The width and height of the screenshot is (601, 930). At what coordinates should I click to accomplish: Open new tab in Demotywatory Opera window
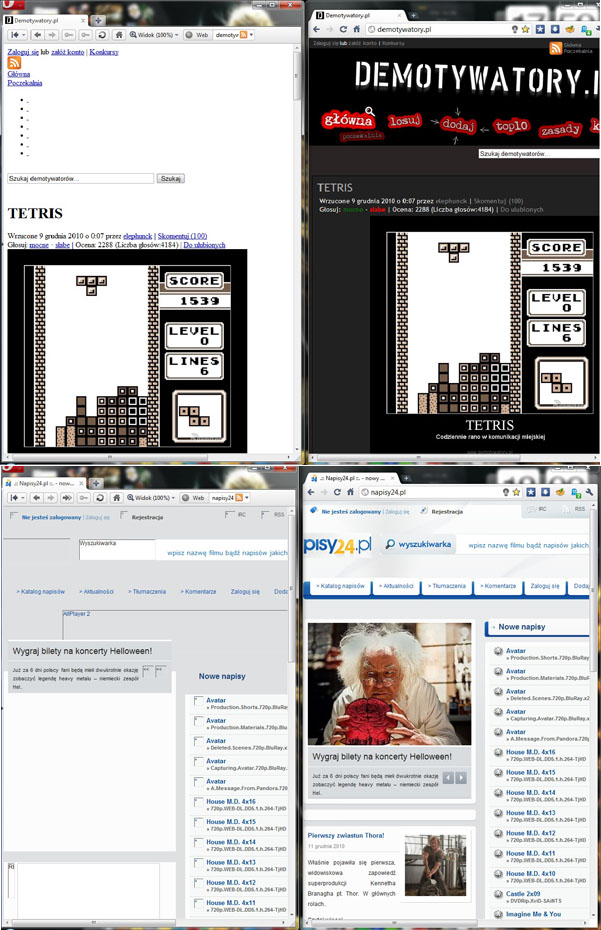coord(98,20)
